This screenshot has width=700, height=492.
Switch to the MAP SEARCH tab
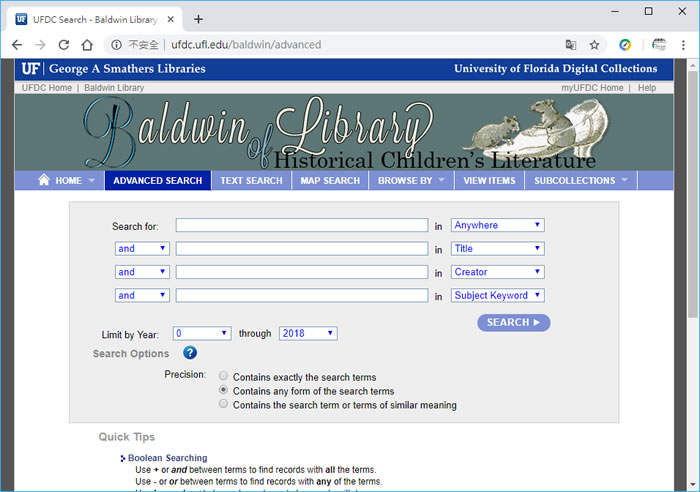[330, 180]
